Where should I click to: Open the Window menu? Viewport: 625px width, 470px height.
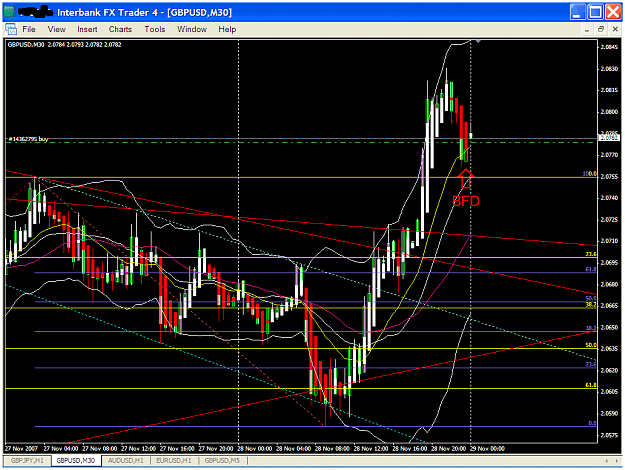point(192,29)
